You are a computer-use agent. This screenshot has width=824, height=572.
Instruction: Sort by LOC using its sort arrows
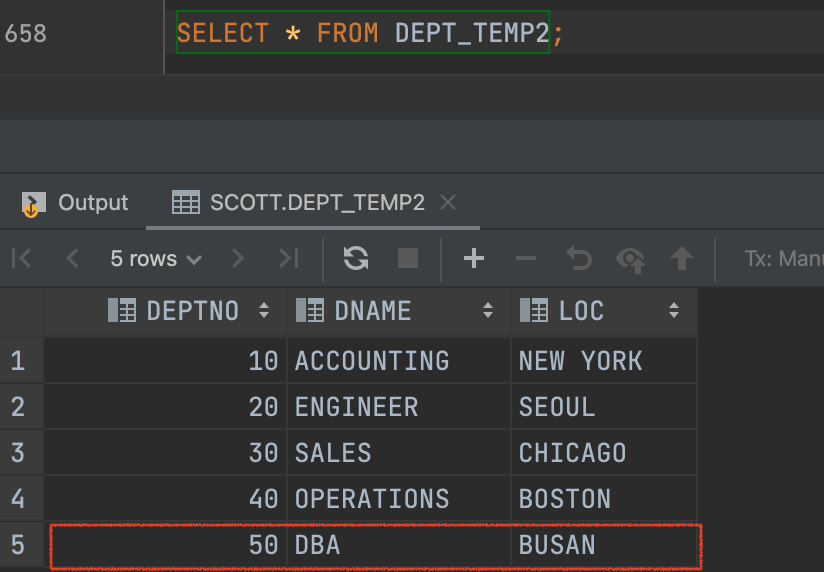(674, 310)
